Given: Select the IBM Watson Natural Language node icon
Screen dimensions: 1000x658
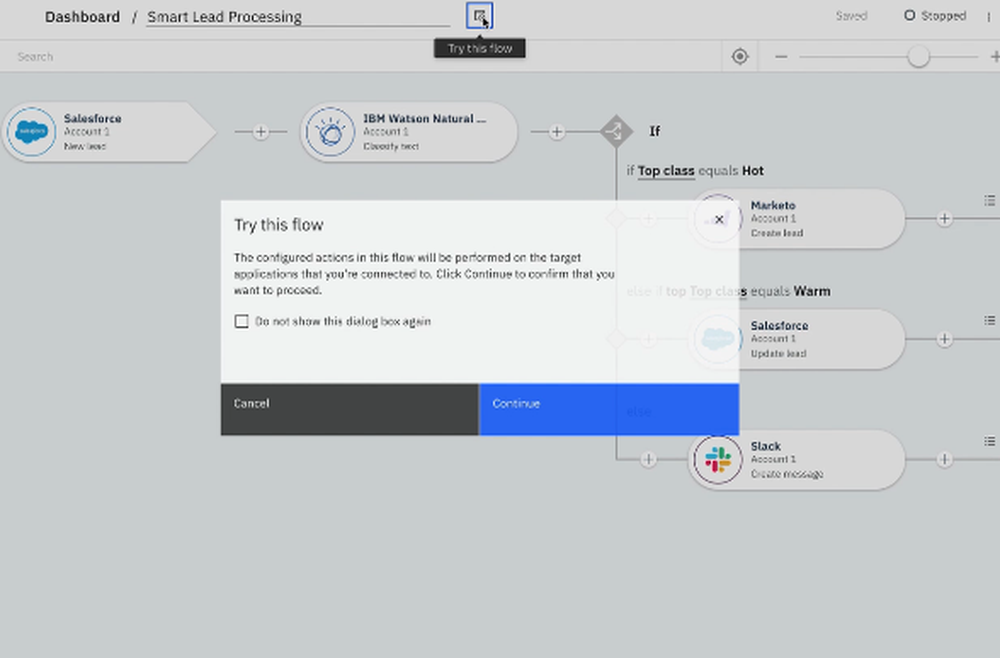Looking at the screenshot, I should [330, 132].
